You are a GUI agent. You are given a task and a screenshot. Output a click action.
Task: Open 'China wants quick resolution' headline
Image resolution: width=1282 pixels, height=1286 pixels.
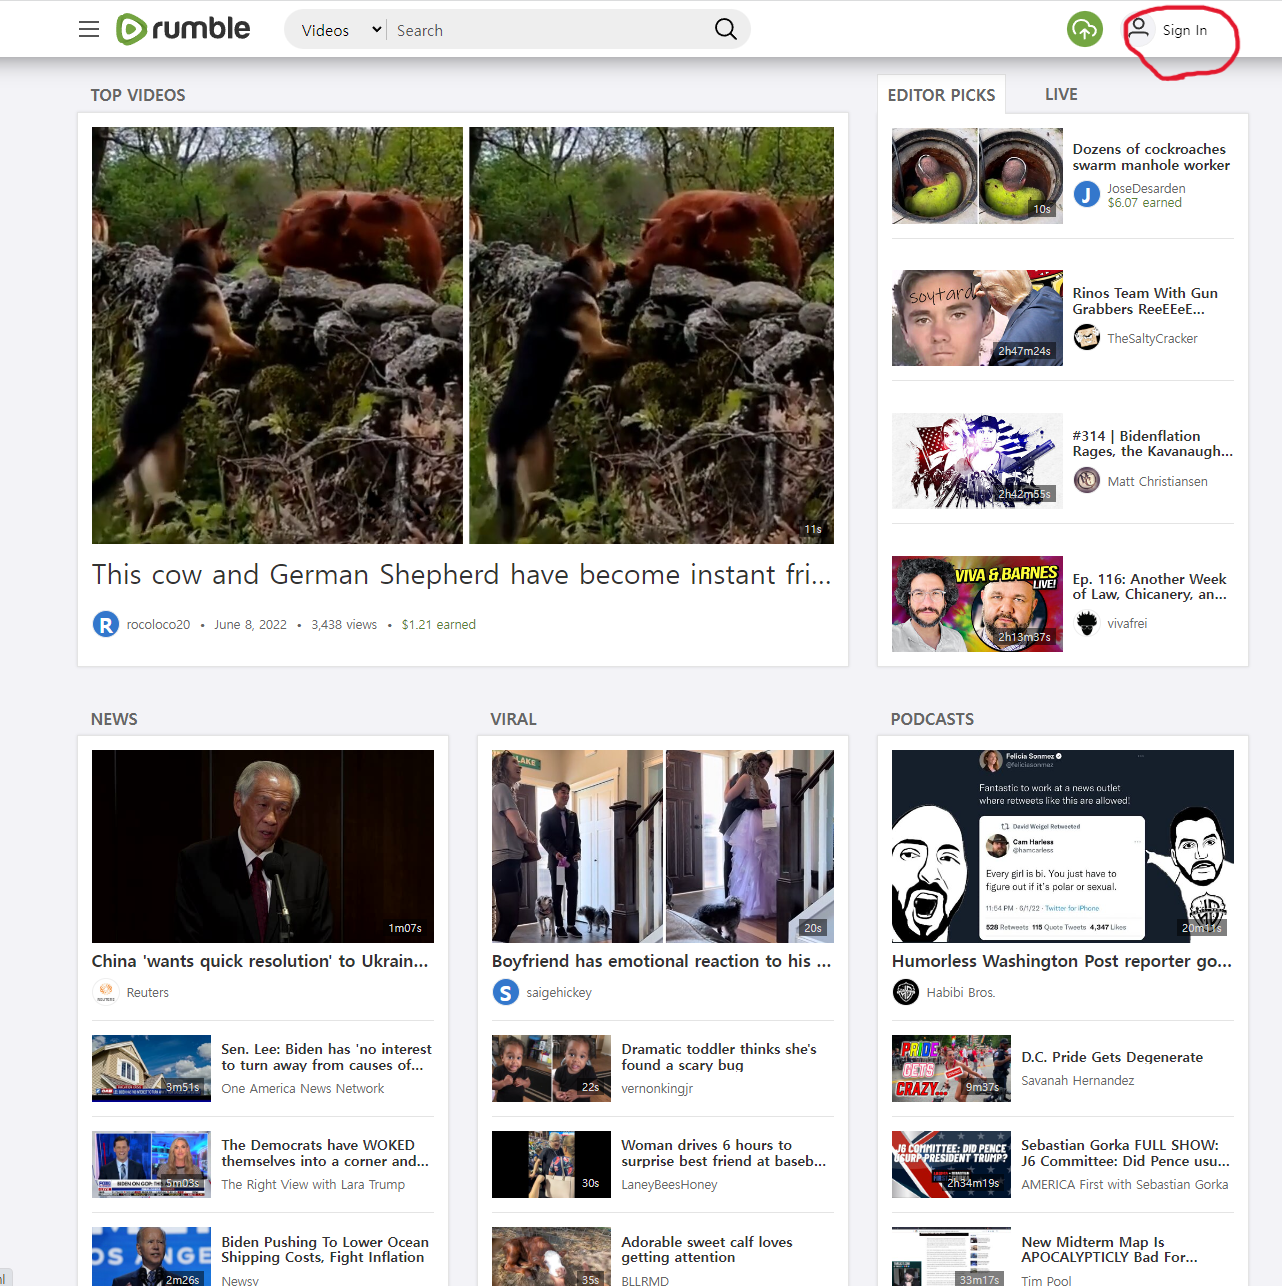point(260,961)
